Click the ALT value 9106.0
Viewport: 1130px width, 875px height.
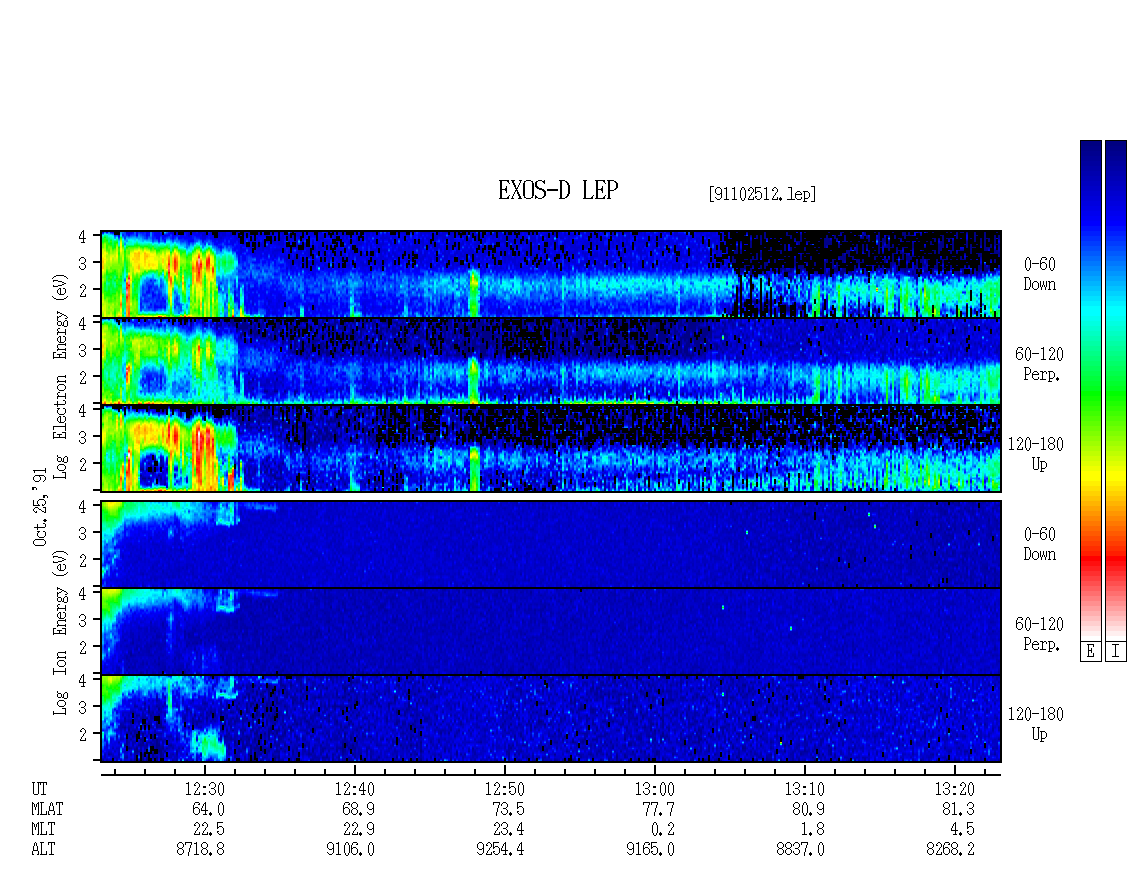coord(350,850)
